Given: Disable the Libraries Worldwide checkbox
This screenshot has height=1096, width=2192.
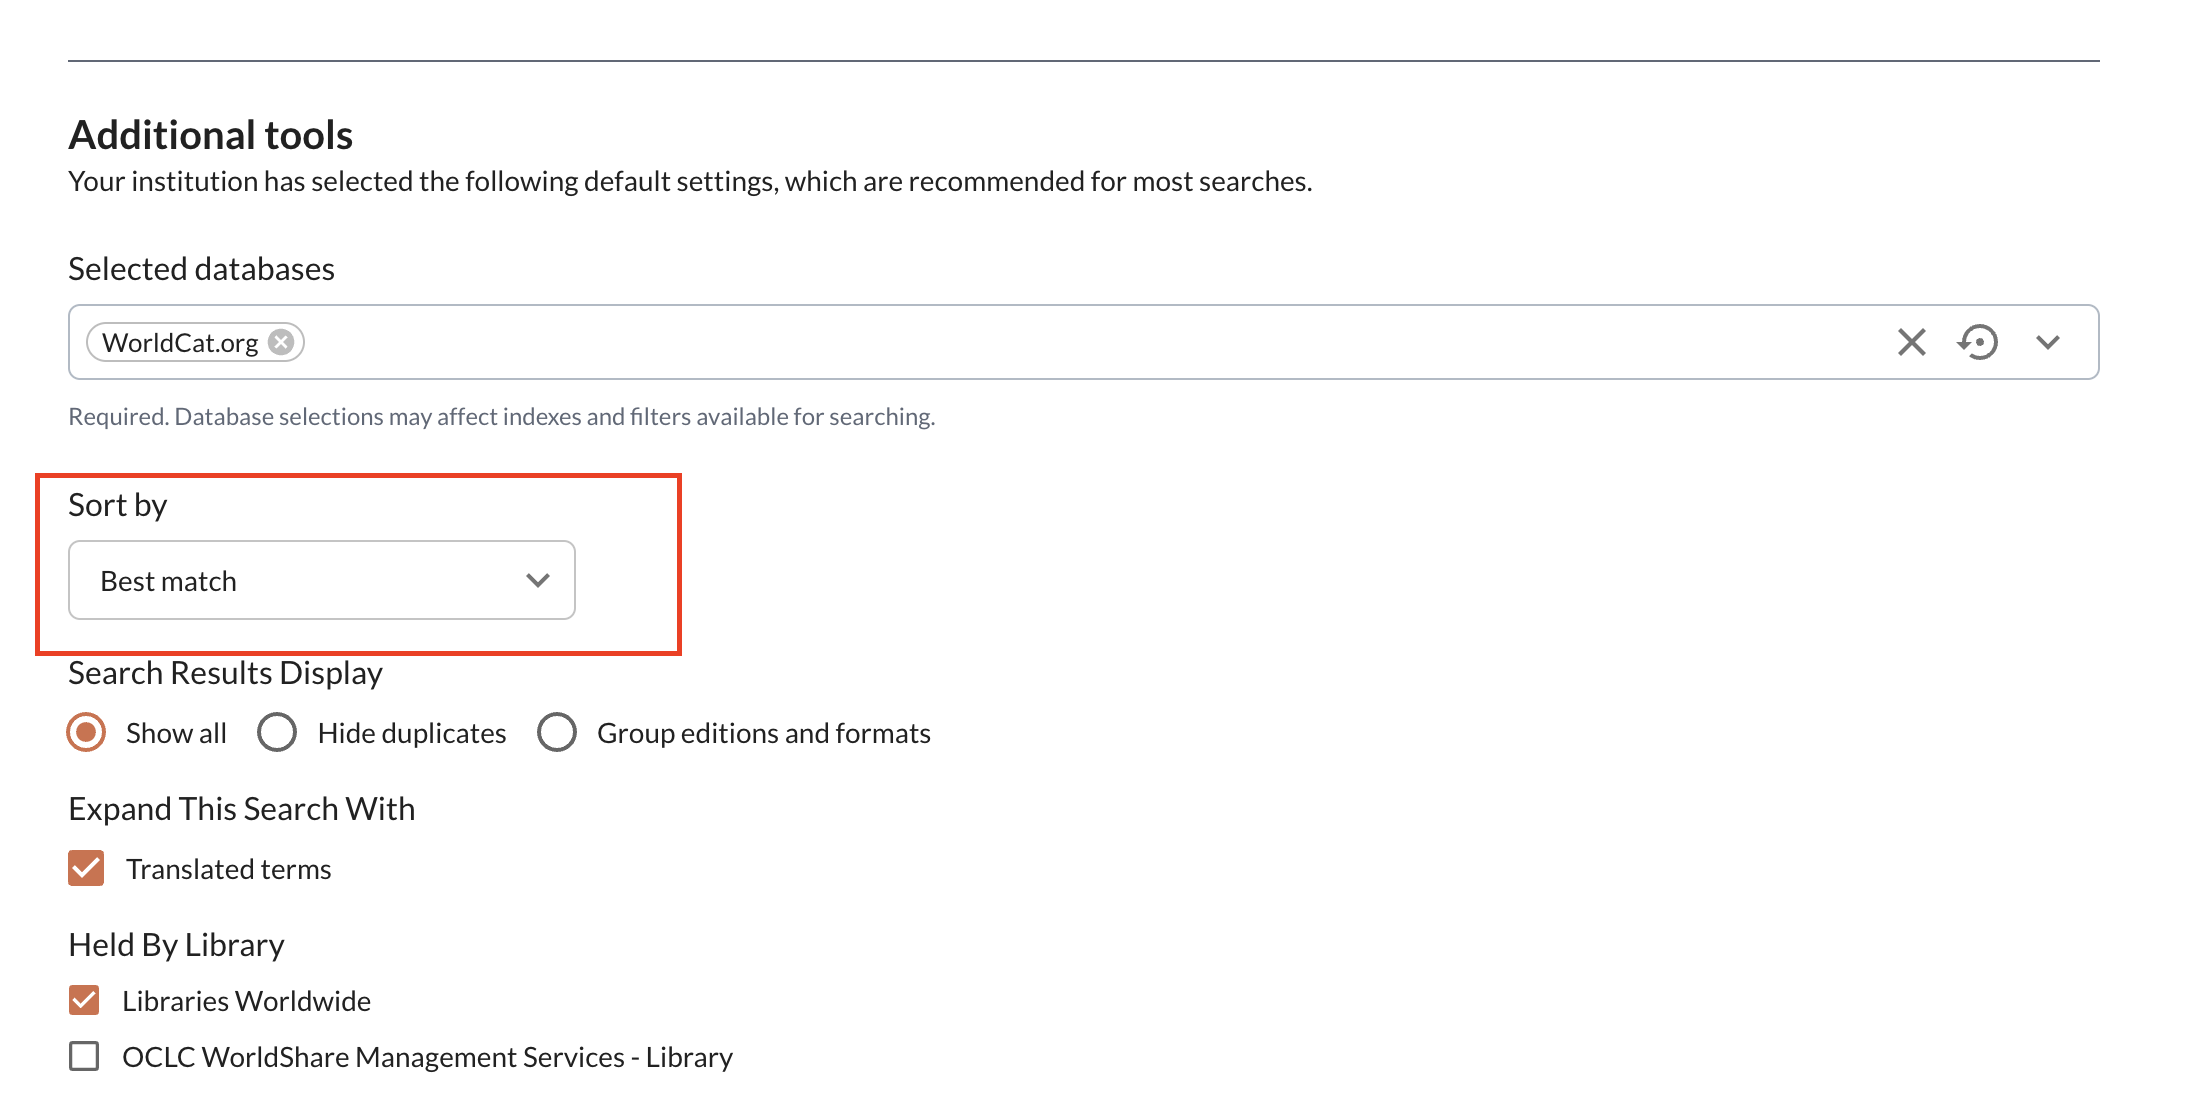Looking at the screenshot, I should pos(84,1000).
